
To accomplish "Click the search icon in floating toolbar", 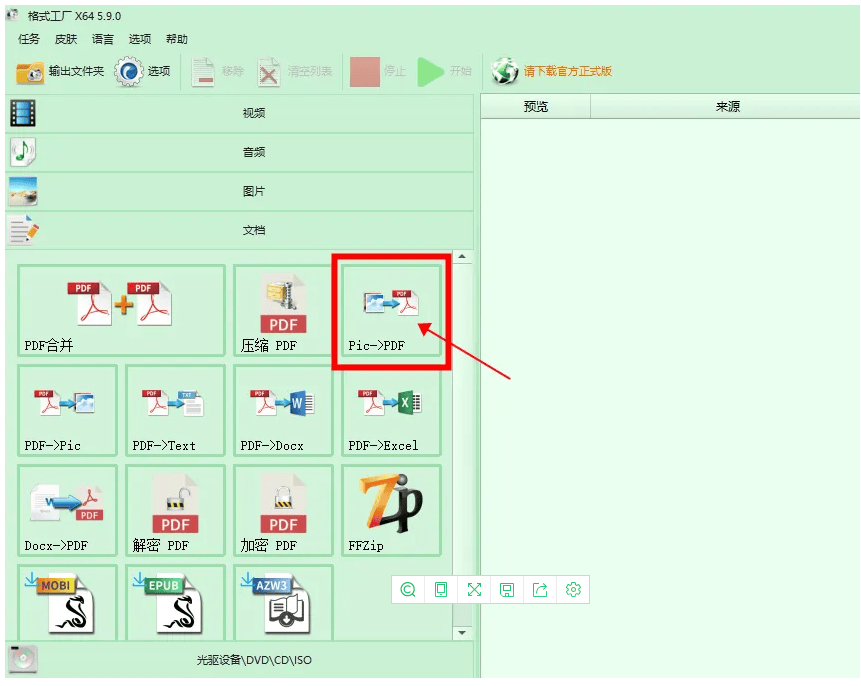I will [408, 590].
